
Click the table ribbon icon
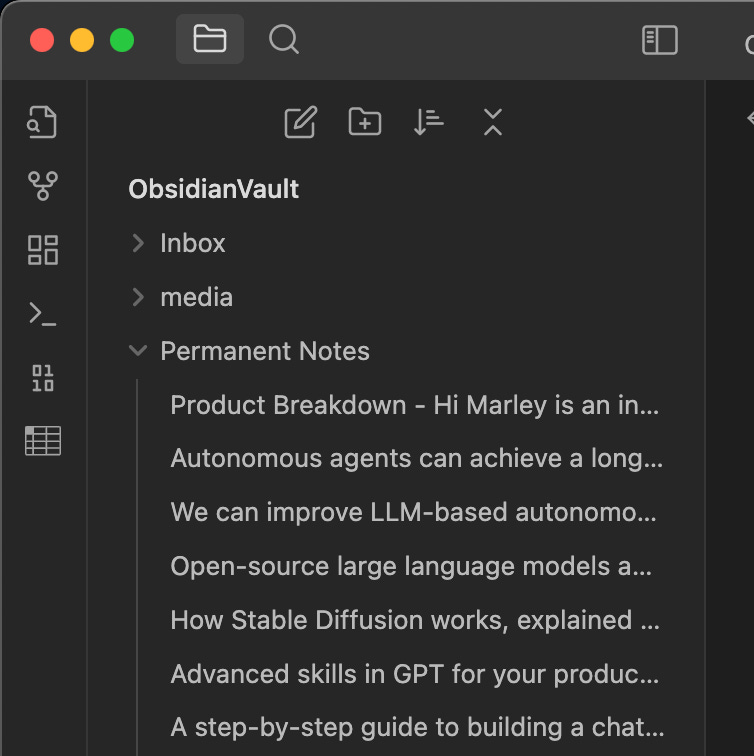43,441
